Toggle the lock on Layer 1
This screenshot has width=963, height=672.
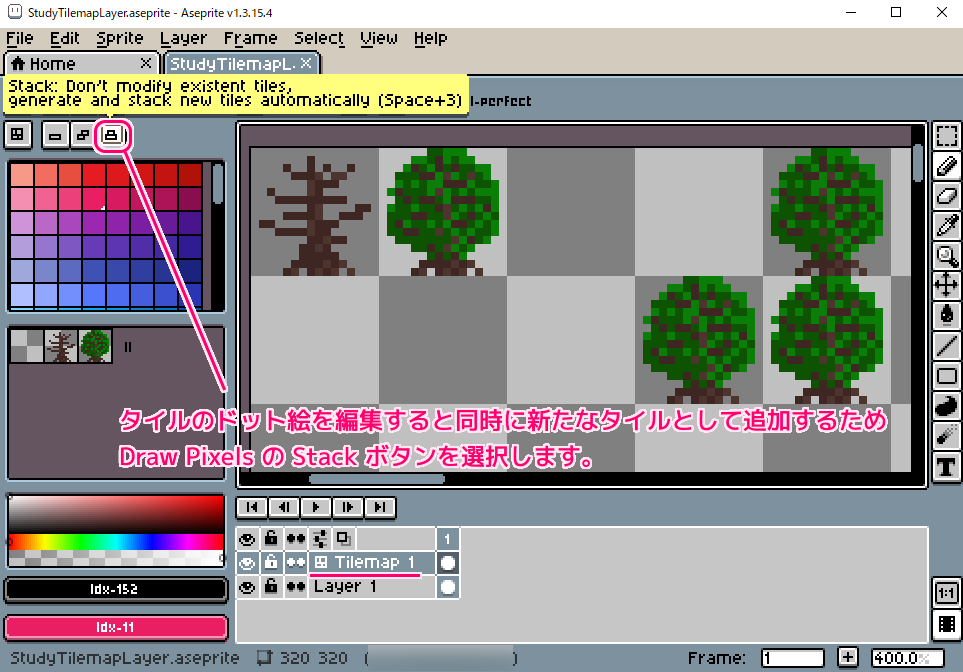[x=271, y=587]
